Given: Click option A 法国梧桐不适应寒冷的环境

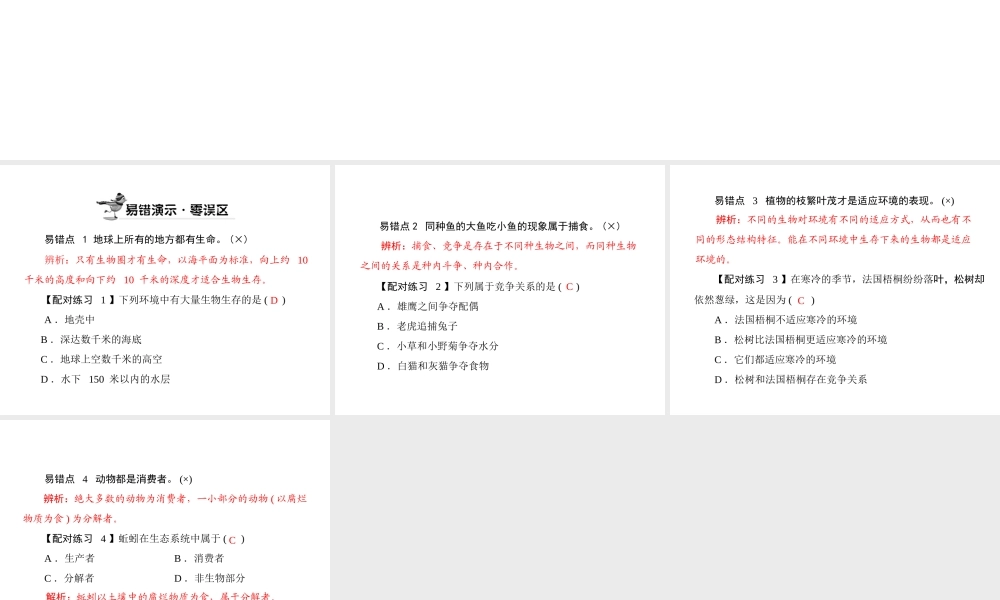Looking at the screenshot, I should tap(786, 319).
